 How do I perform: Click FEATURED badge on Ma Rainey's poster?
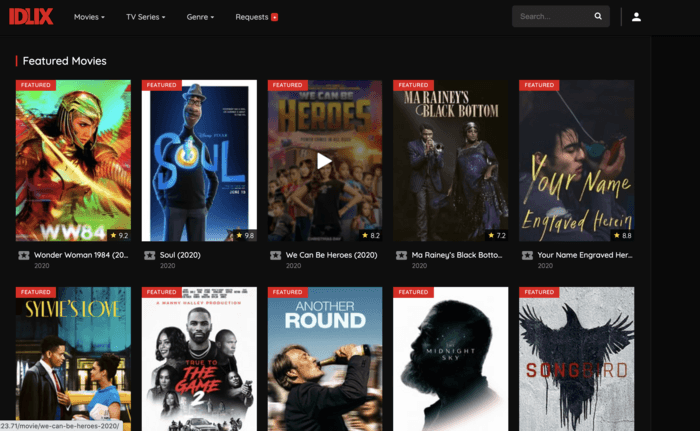(x=413, y=85)
